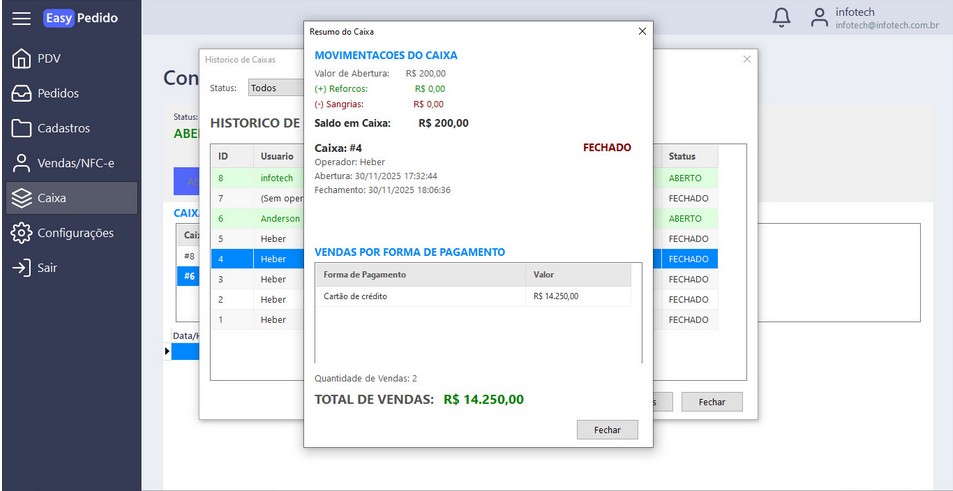Click the Caixa: #4 heading
The height and width of the screenshot is (491, 953).
tap(338, 148)
